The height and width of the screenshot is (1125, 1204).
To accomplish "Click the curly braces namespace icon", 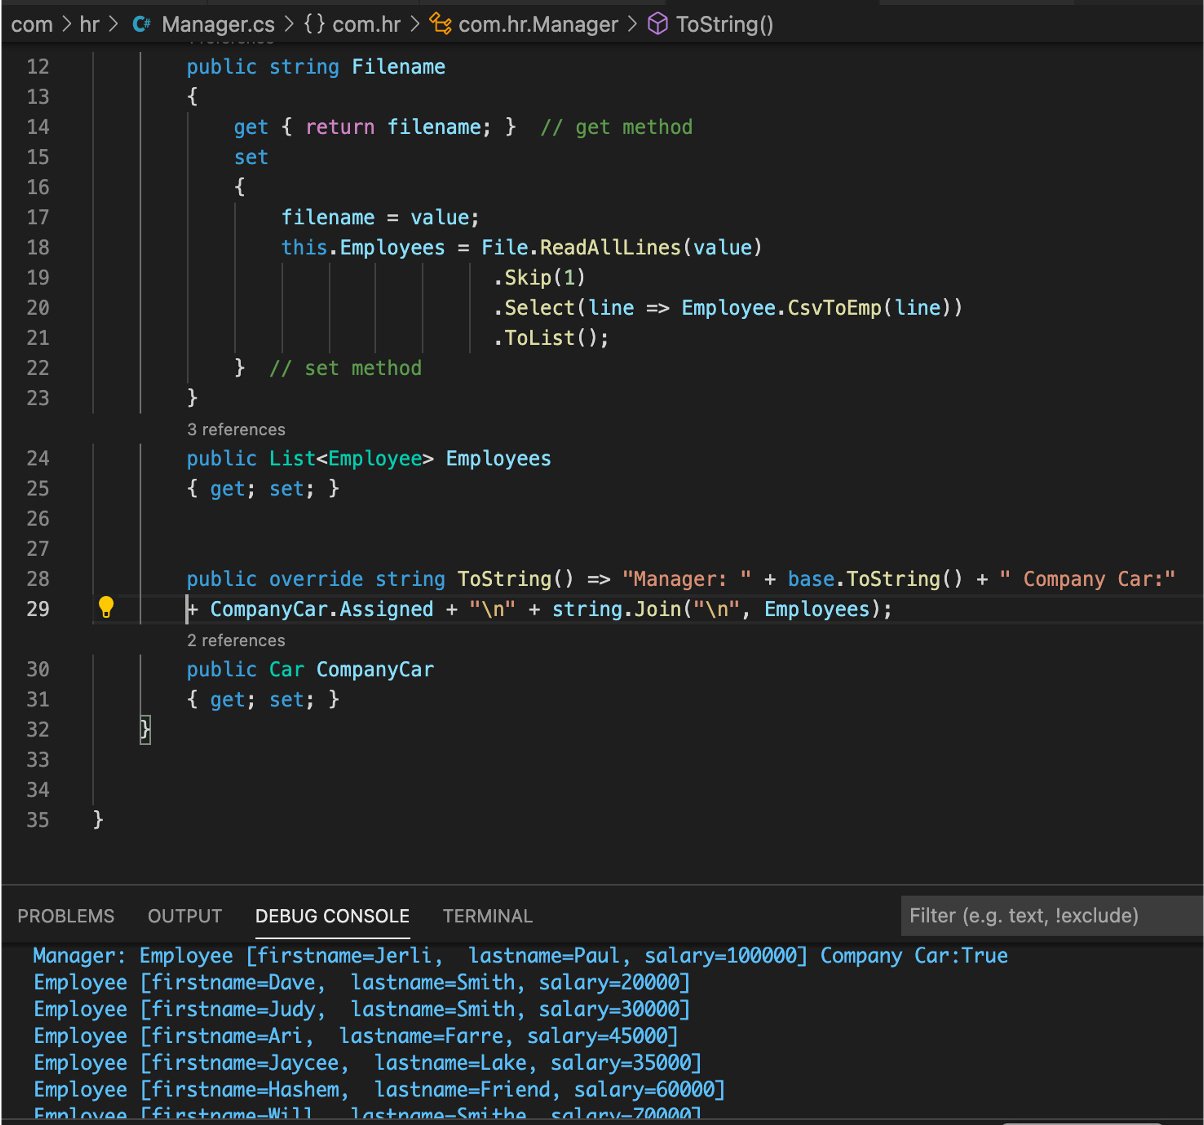I will [x=314, y=24].
